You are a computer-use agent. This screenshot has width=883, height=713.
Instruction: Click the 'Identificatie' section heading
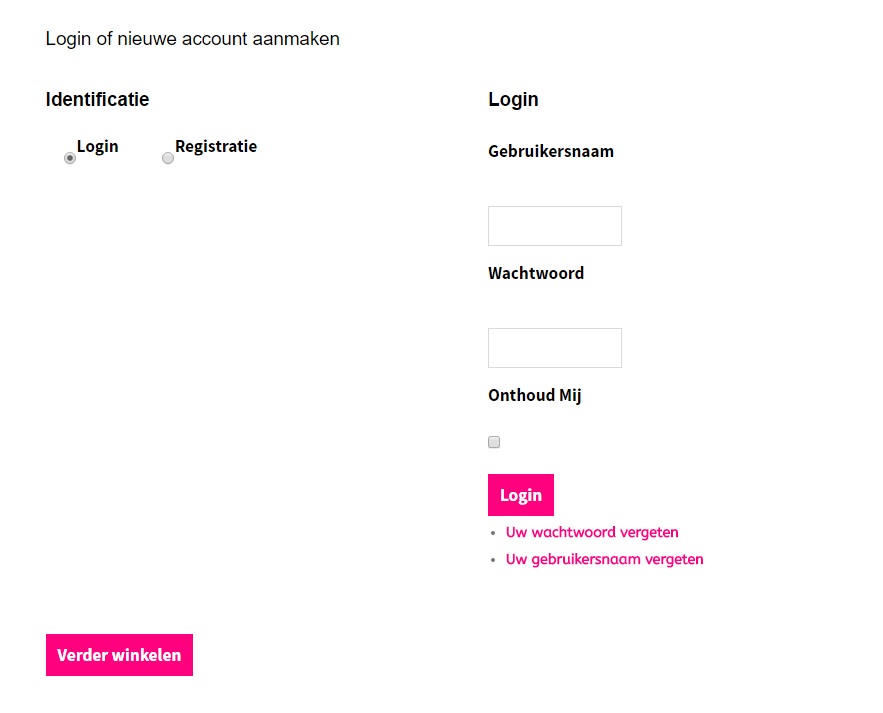click(x=97, y=99)
